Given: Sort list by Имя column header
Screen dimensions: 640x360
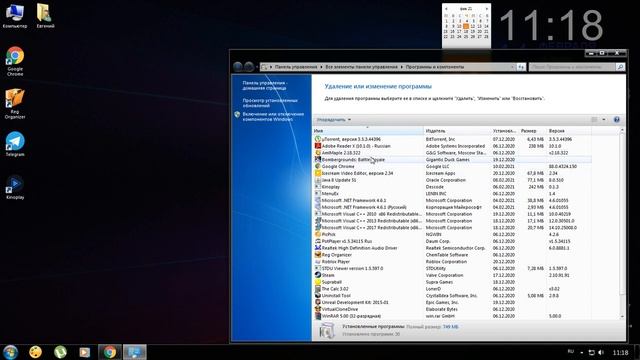Looking at the screenshot, I should [x=368, y=131].
